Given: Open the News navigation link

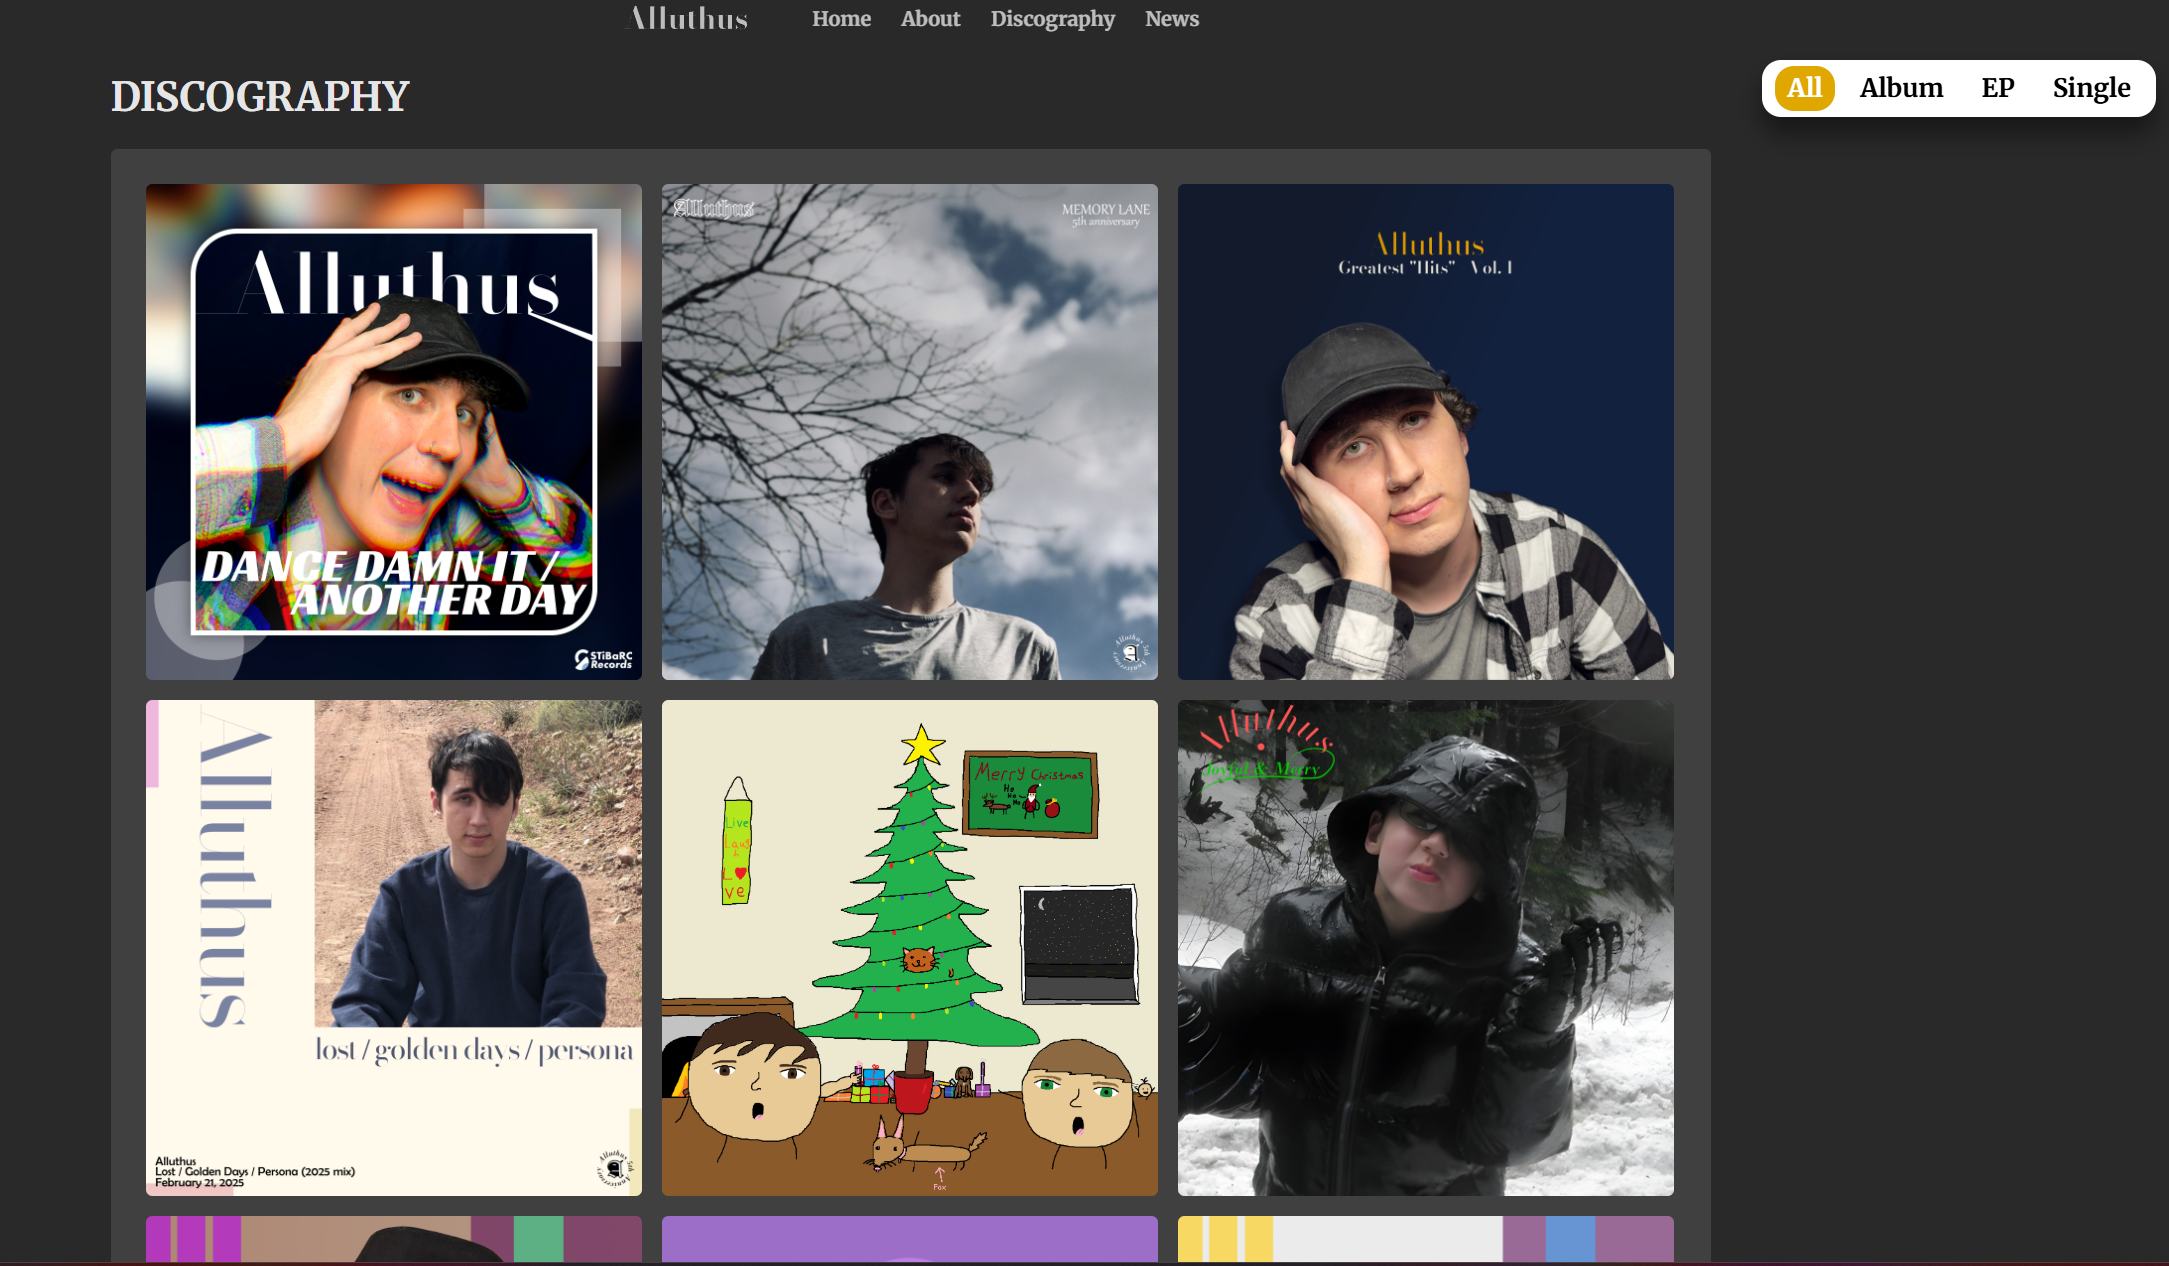Looking at the screenshot, I should 1171,19.
